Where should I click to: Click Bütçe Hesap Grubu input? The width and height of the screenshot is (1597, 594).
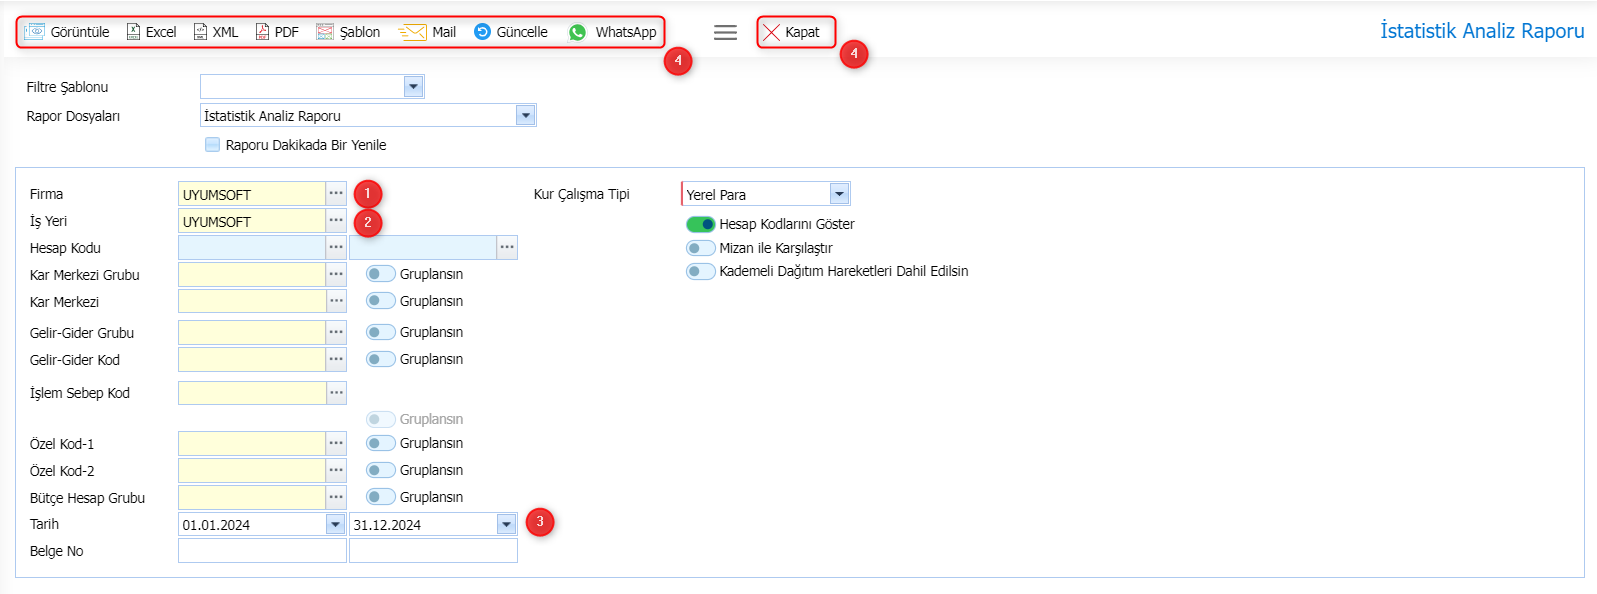pyautogui.click(x=252, y=497)
